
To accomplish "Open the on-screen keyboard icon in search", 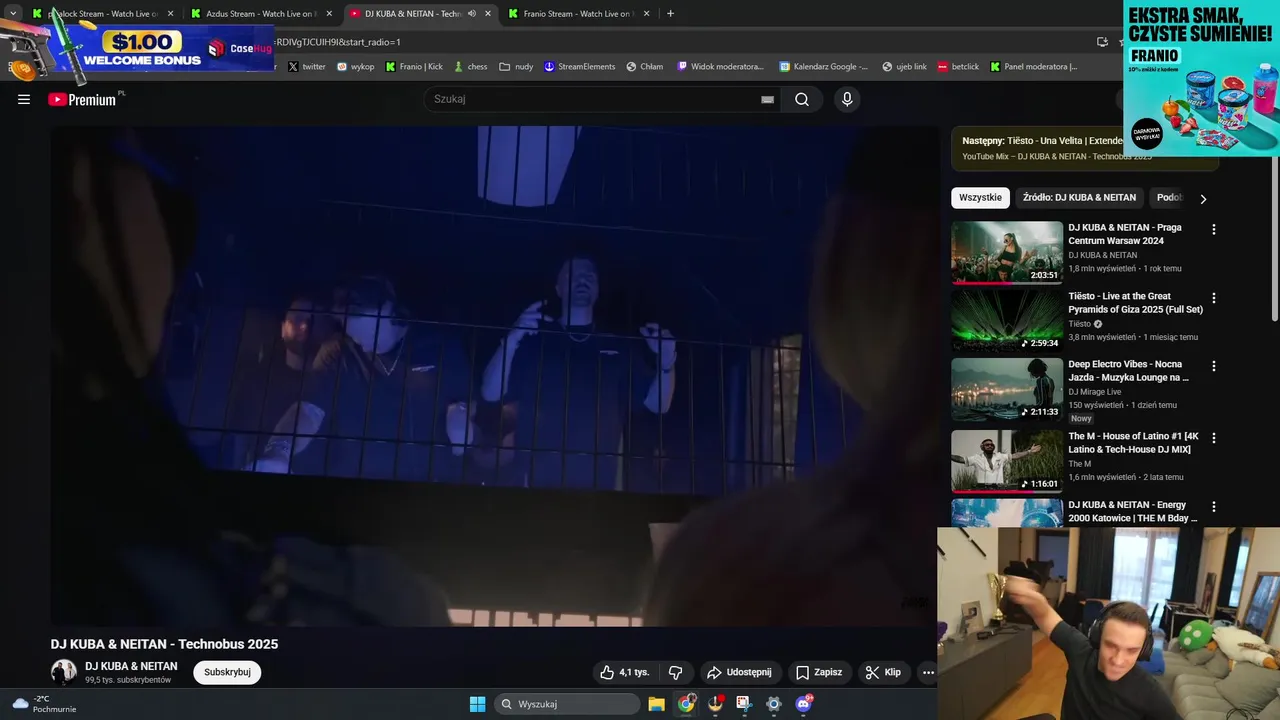I will click(x=767, y=99).
